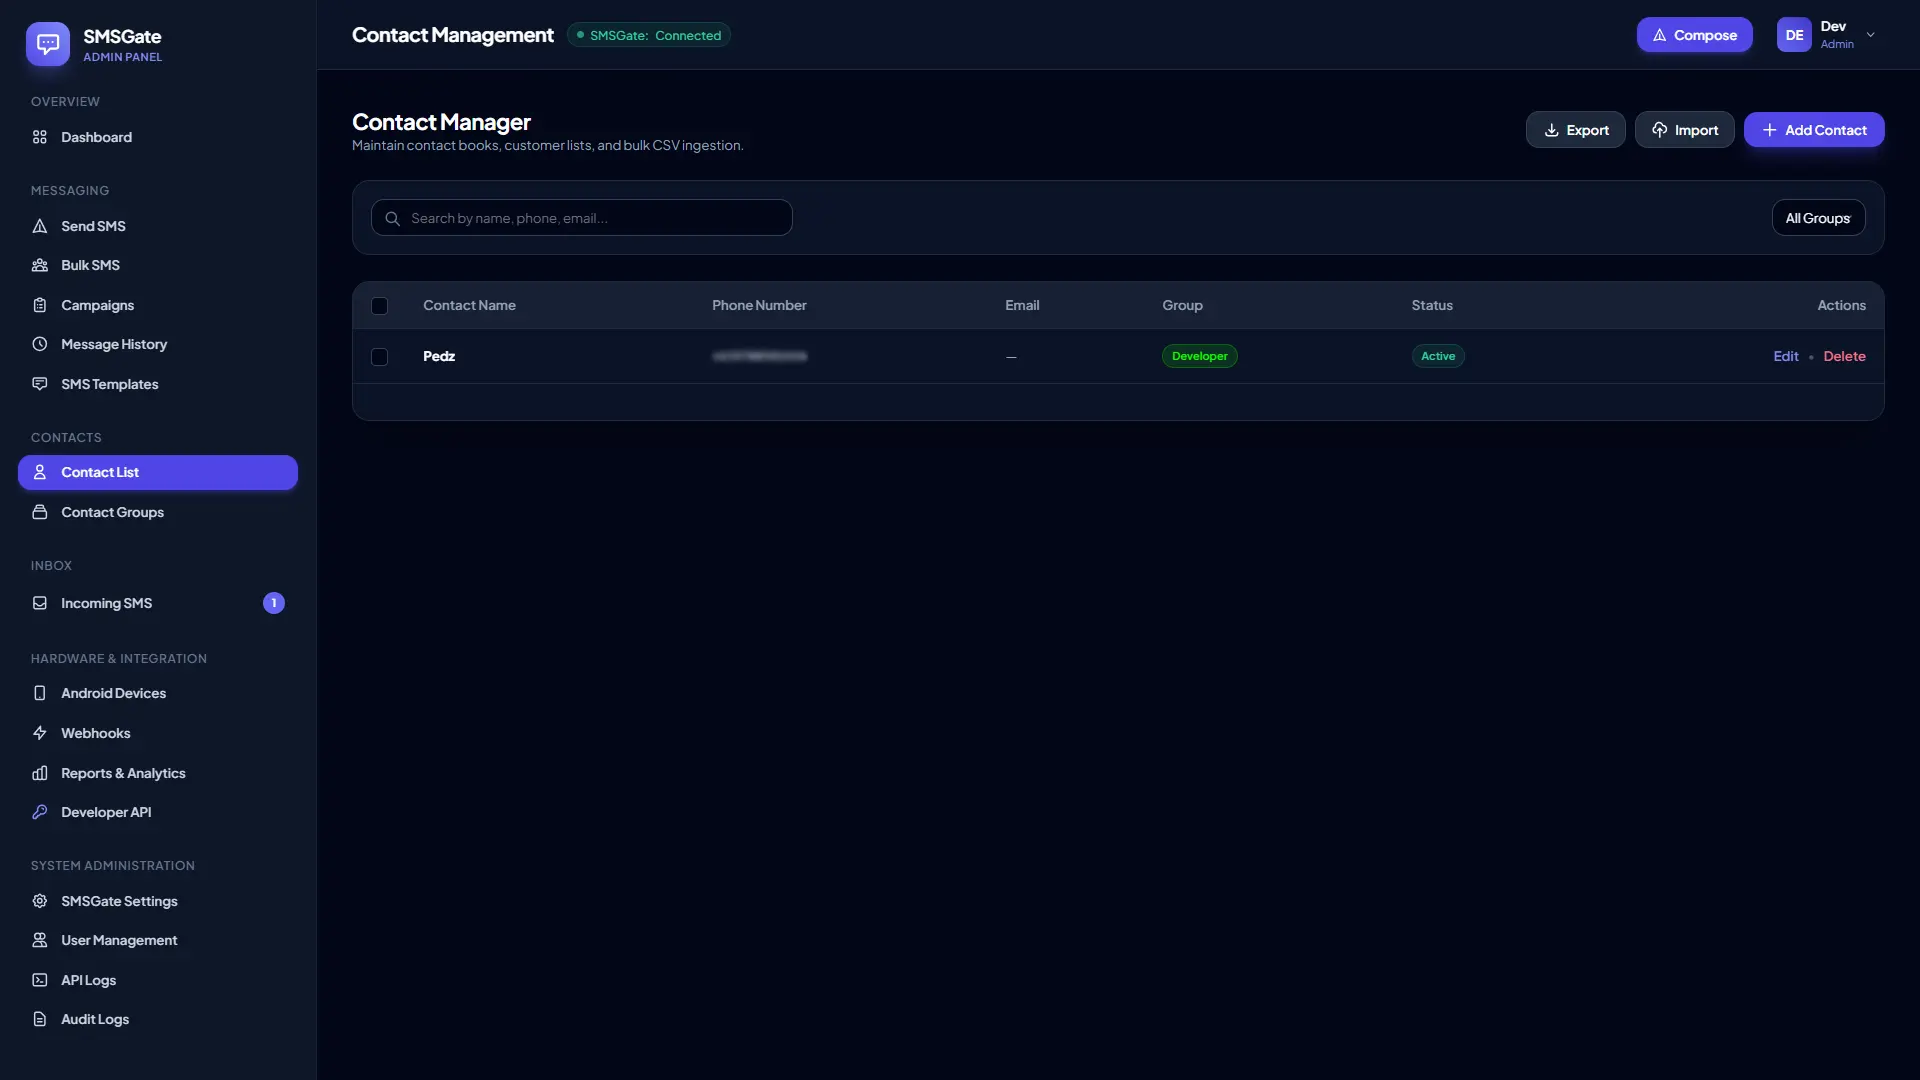Toggle the select-all contacts checkbox
Screen dimensions: 1920x1080
379,306
